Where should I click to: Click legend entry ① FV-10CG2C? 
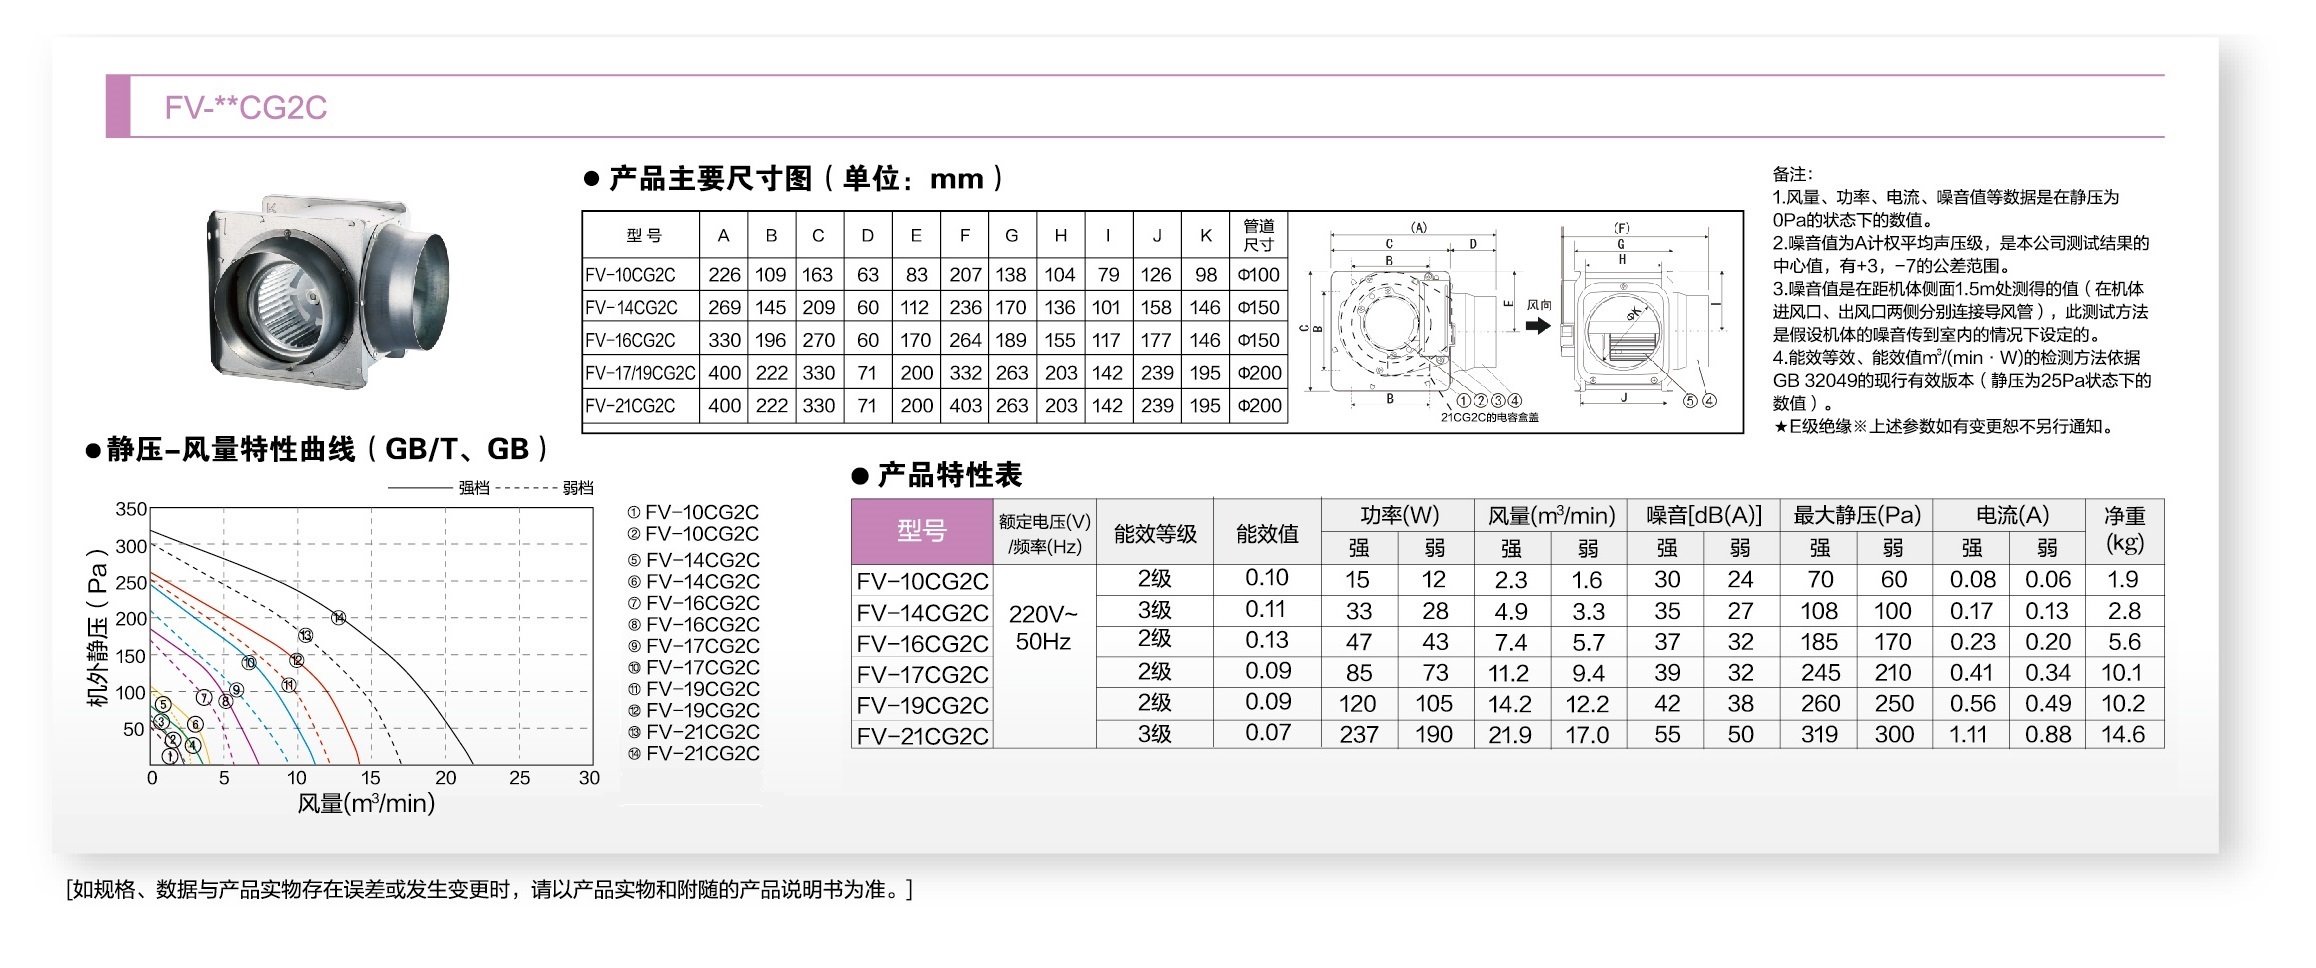[693, 512]
